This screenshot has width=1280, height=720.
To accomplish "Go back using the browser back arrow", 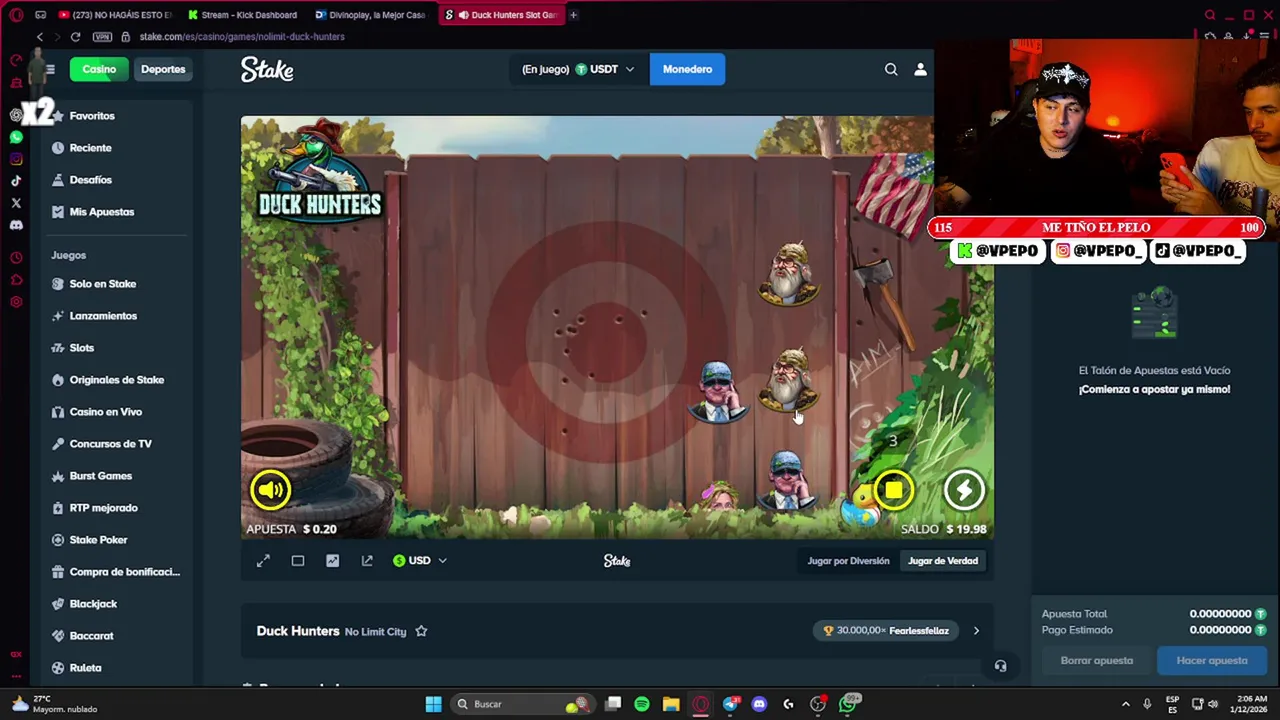I will (x=40, y=37).
